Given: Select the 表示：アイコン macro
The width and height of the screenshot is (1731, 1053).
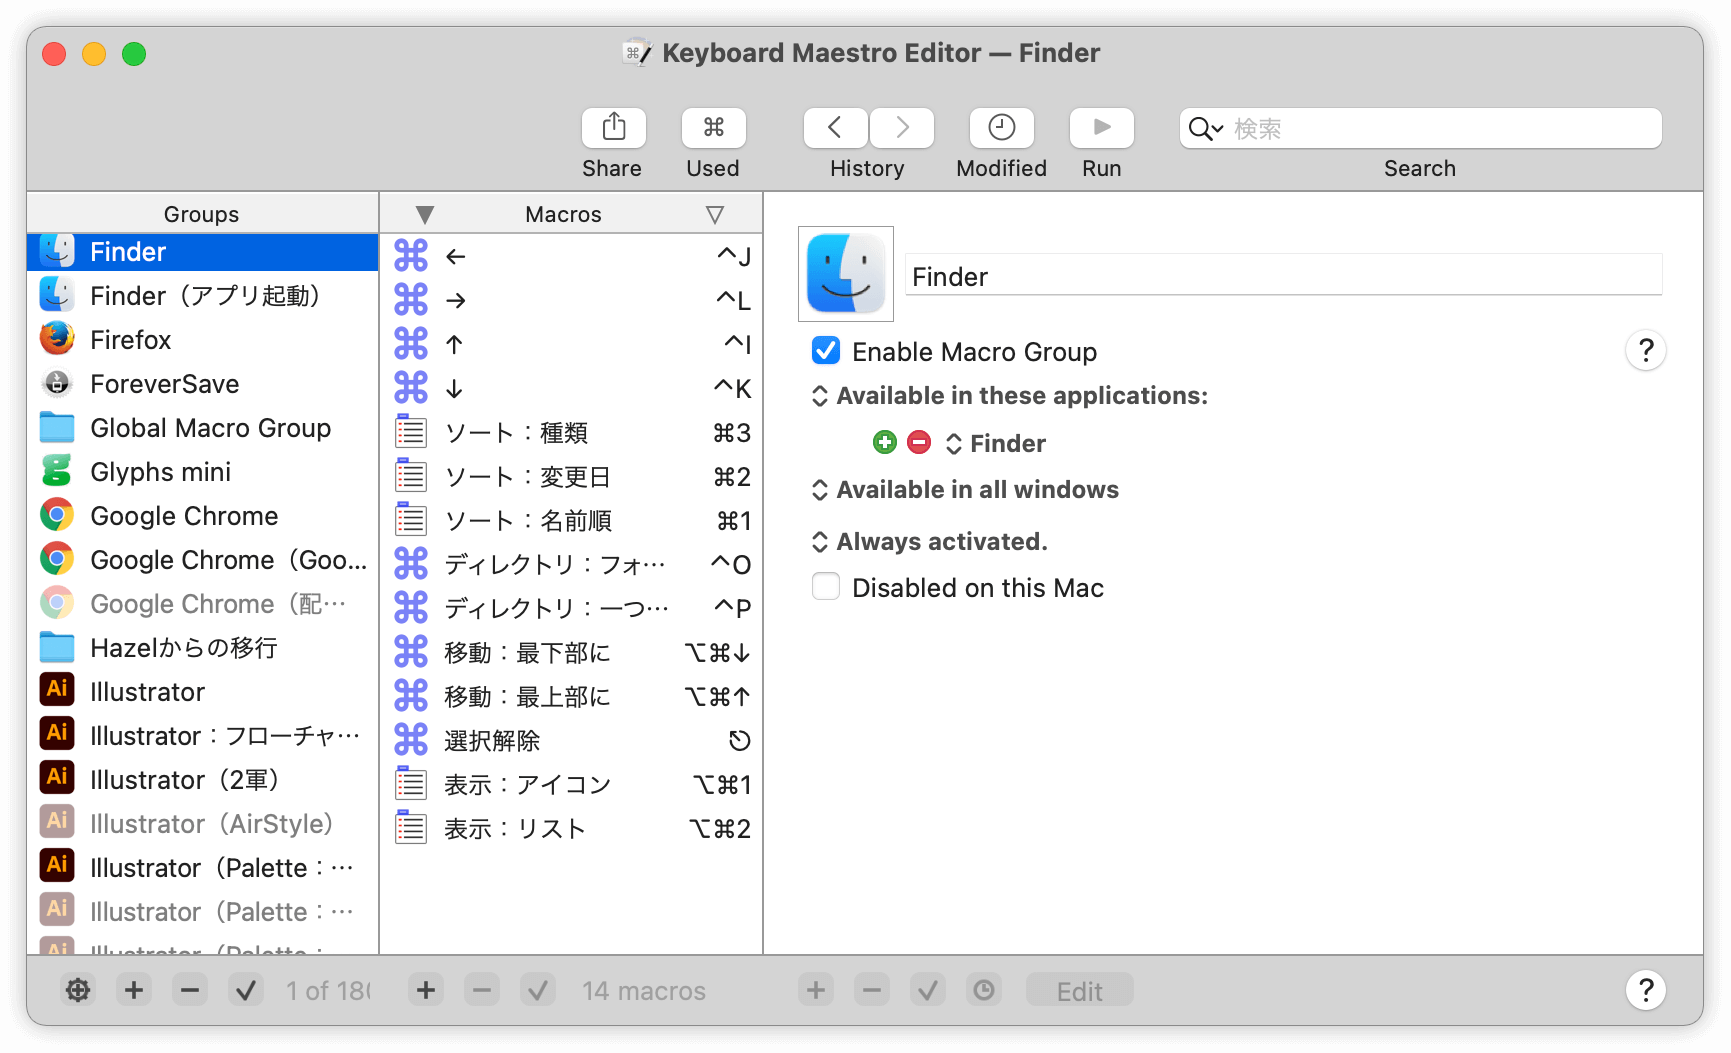Looking at the screenshot, I should [x=572, y=785].
